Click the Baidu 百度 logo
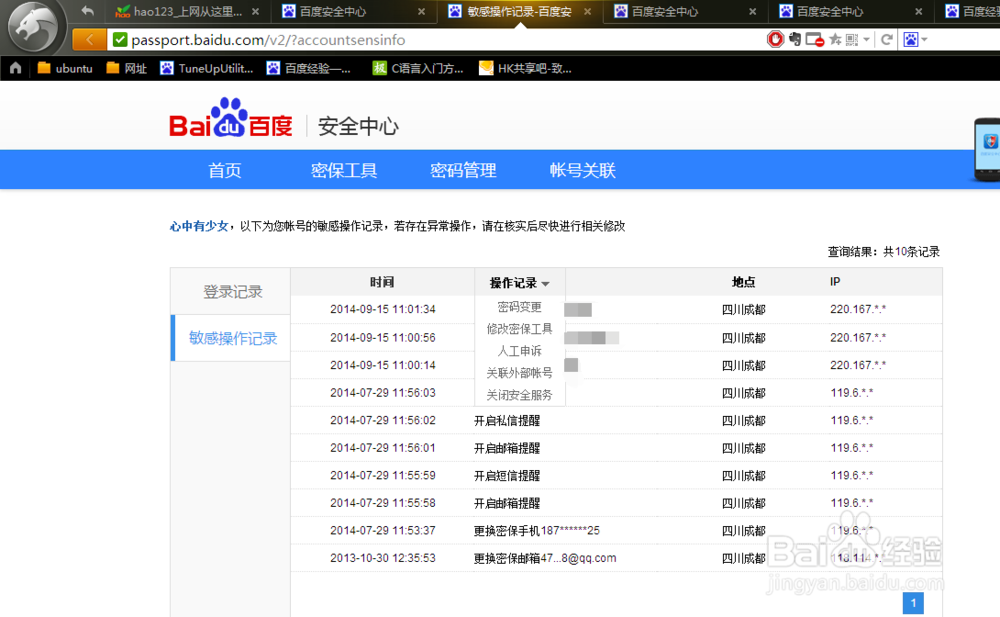 coord(231,118)
